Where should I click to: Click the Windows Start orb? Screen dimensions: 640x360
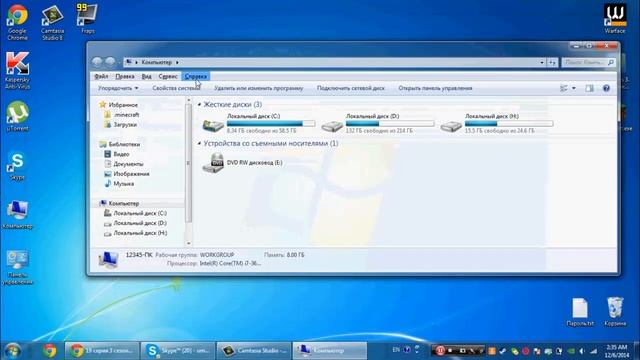12,351
